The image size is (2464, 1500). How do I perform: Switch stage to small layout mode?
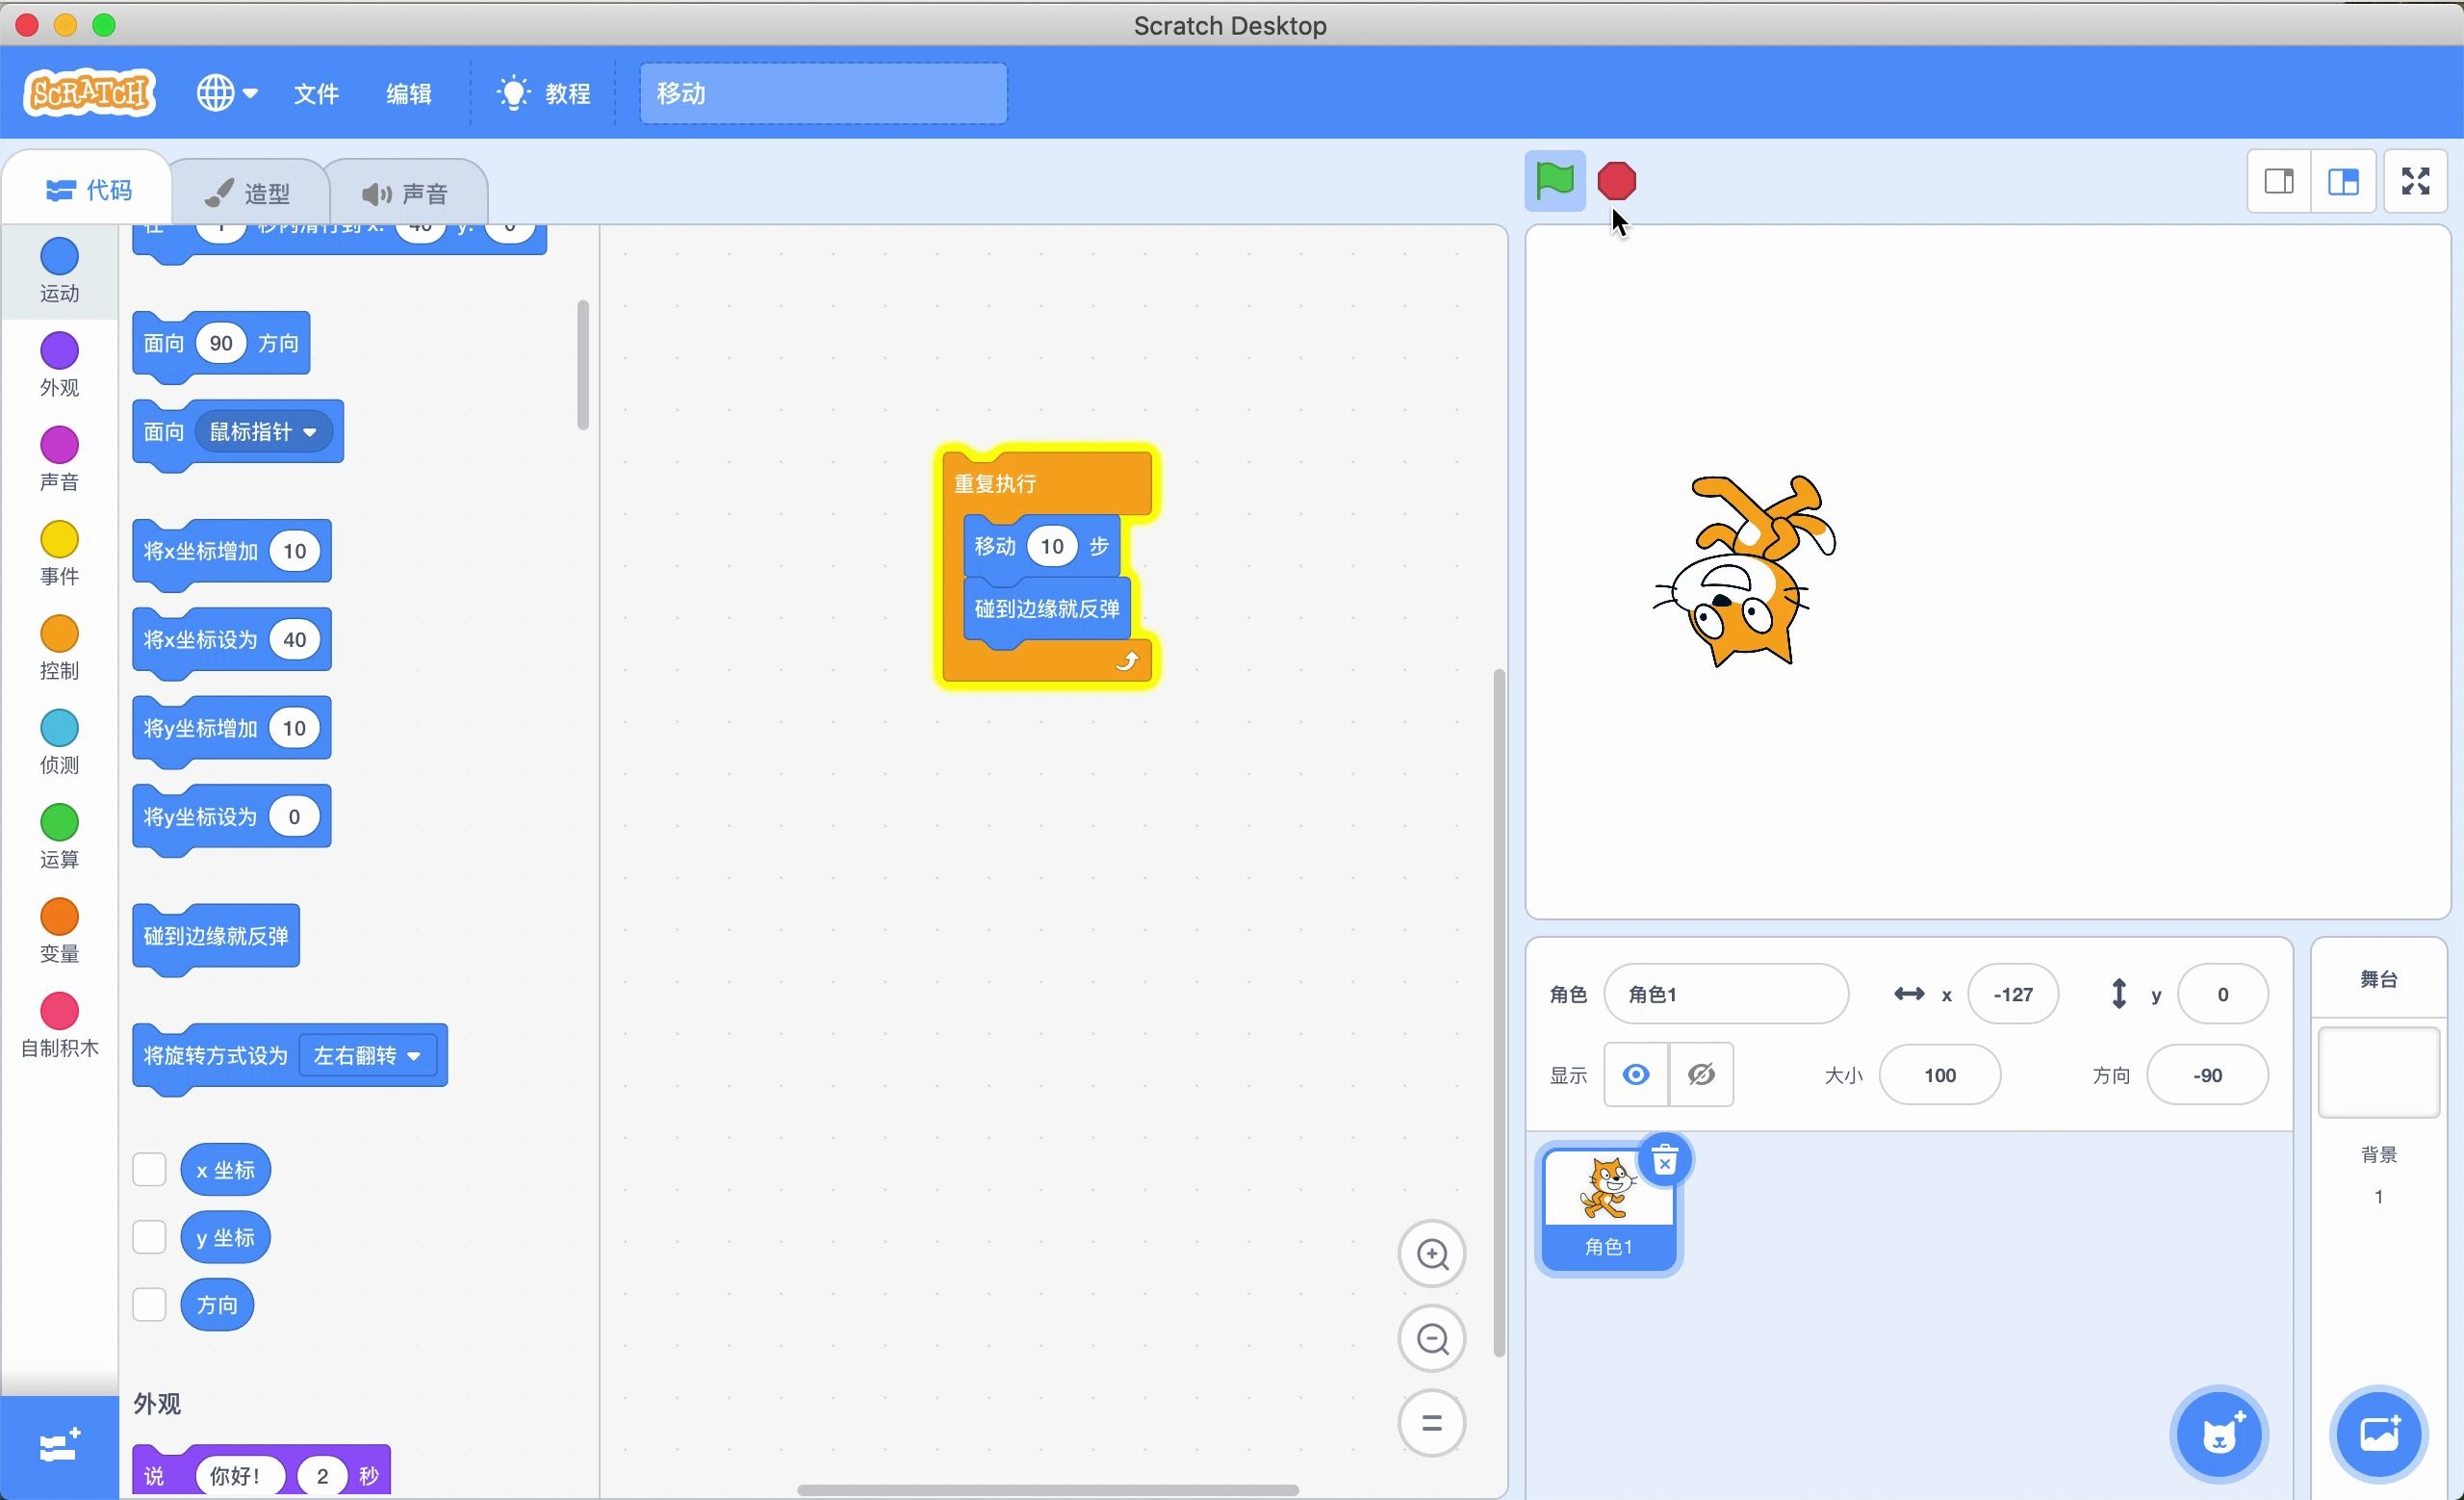[2279, 181]
